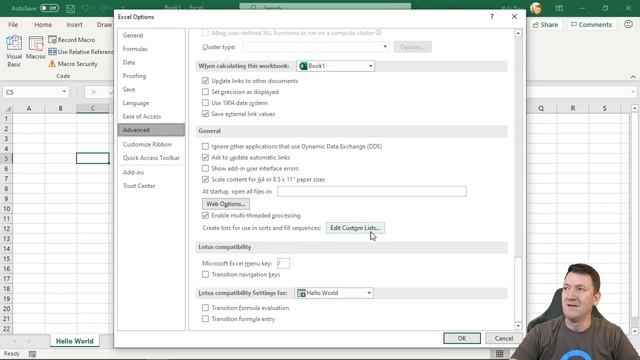Open Customize Ribbon category
The height and width of the screenshot is (360, 640).
[151, 144]
